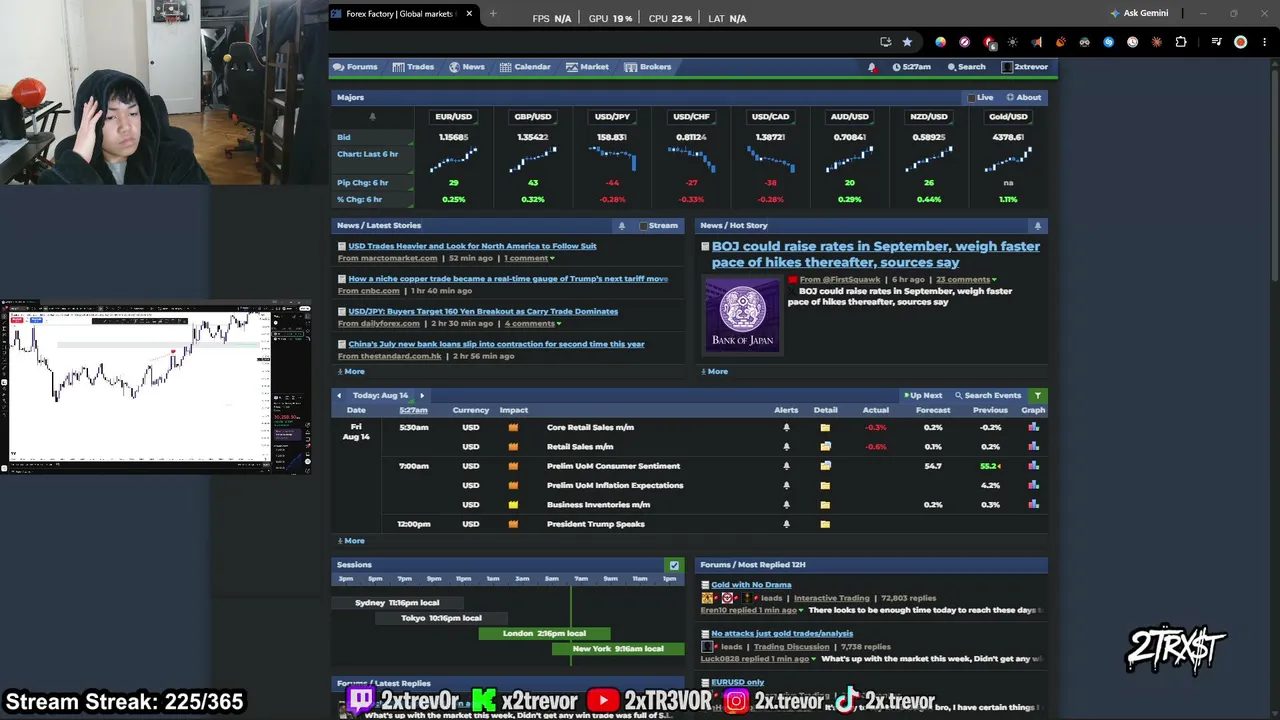Expand More under Hot Story

[715, 371]
